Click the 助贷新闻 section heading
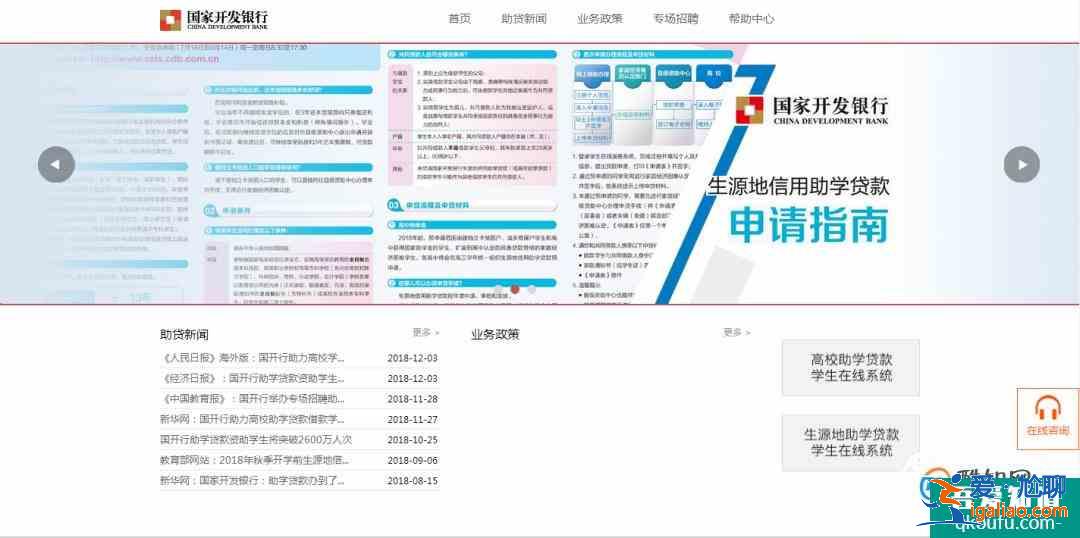Viewport: 1080px width, 538px height. pyautogui.click(x=184, y=335)
